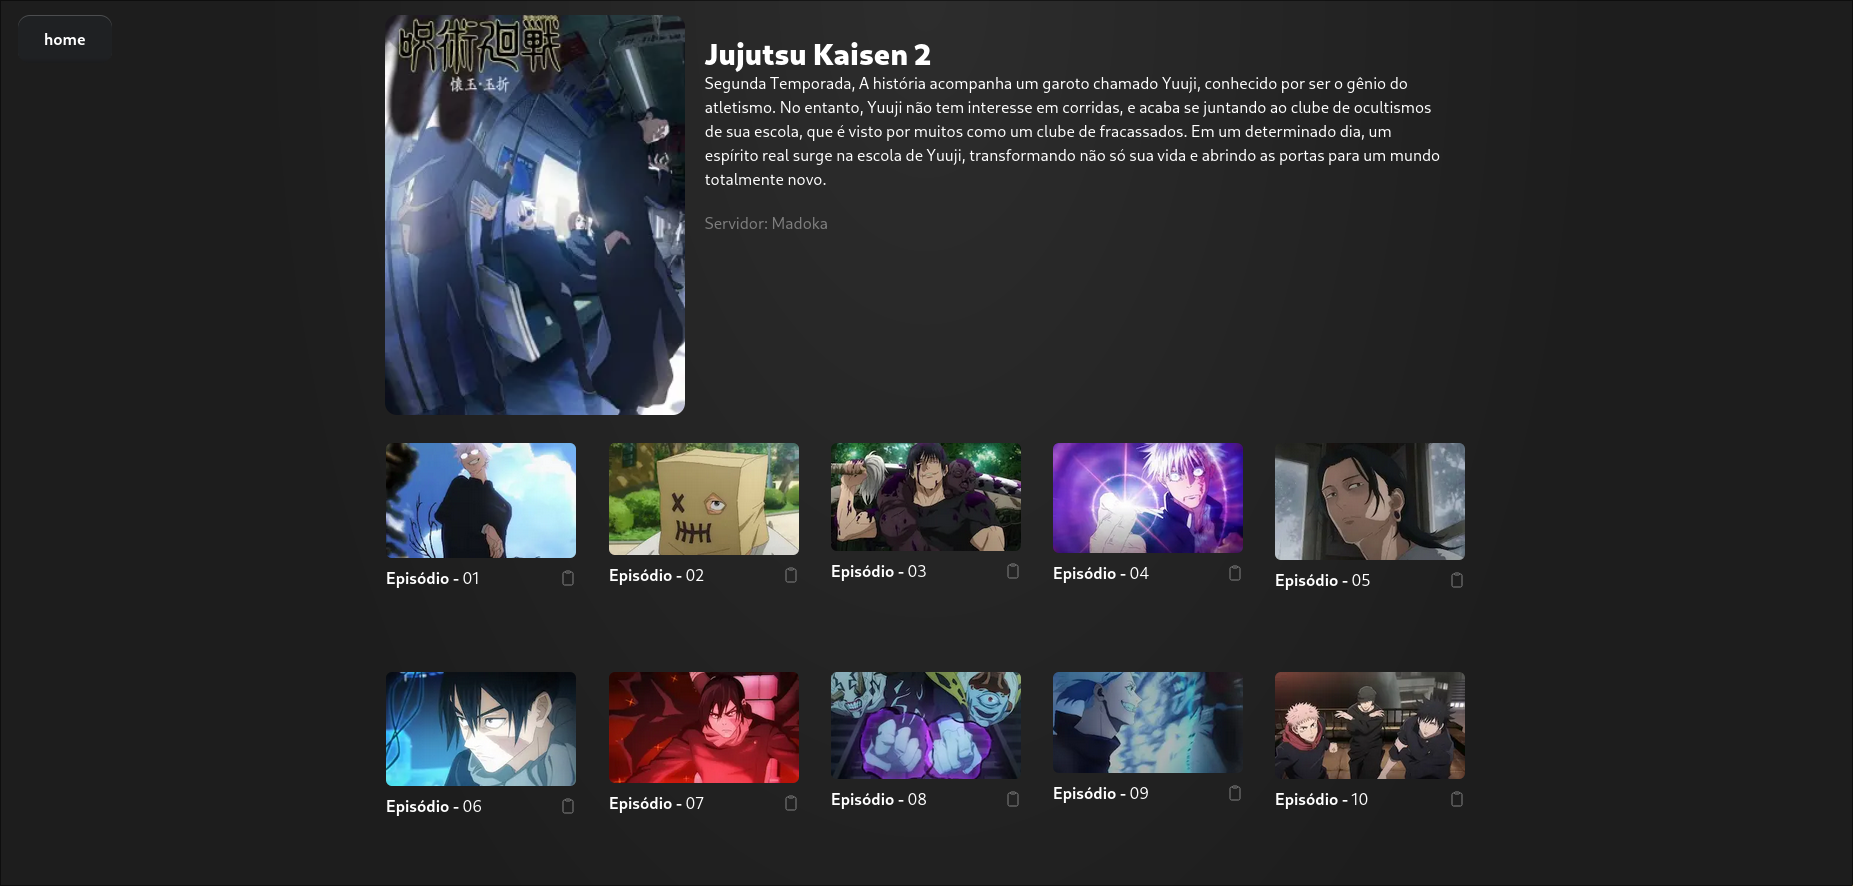
Task: Copy link icon for Episódio 08
Action: (1013, 799)
